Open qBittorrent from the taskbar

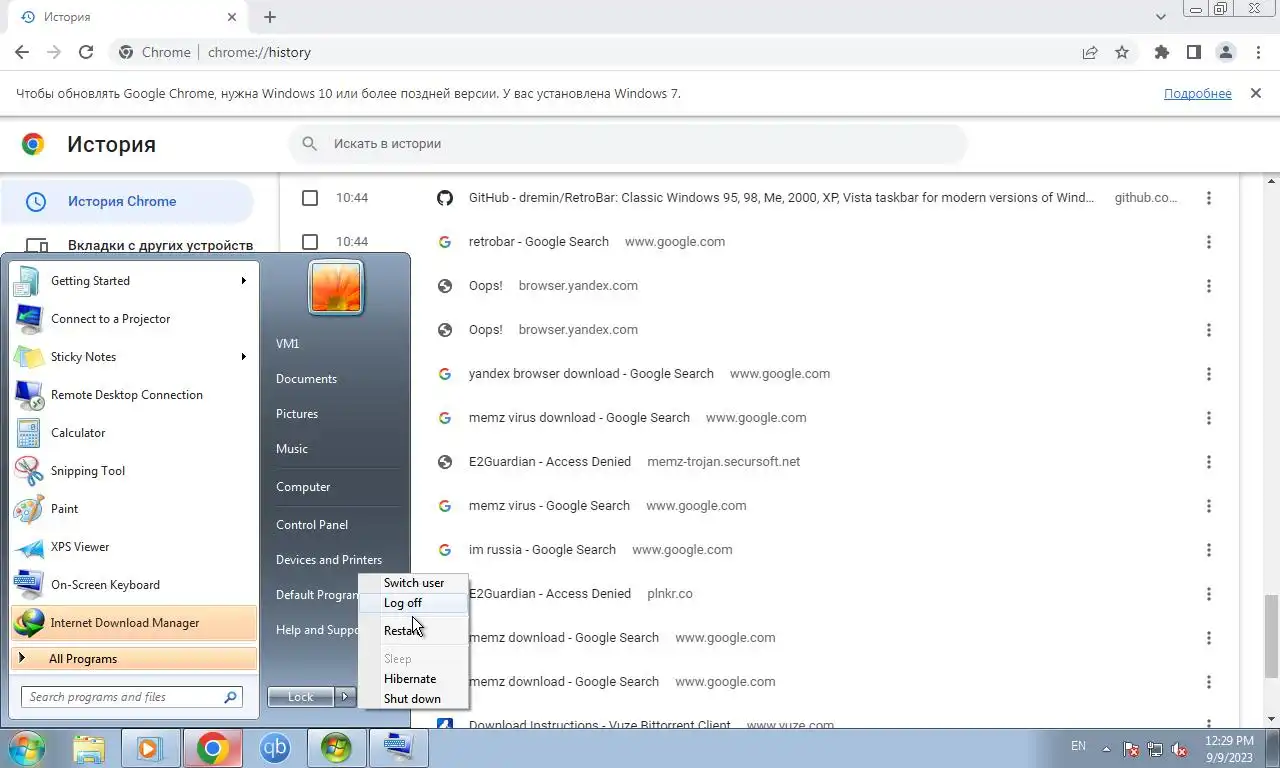275,748
